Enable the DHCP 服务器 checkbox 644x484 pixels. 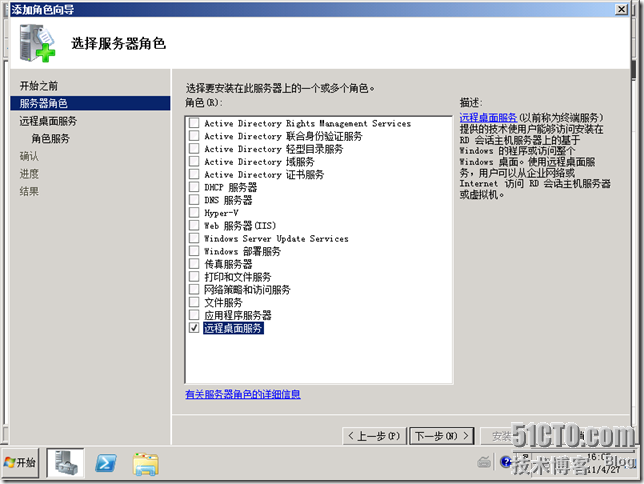tap(194, 187)
